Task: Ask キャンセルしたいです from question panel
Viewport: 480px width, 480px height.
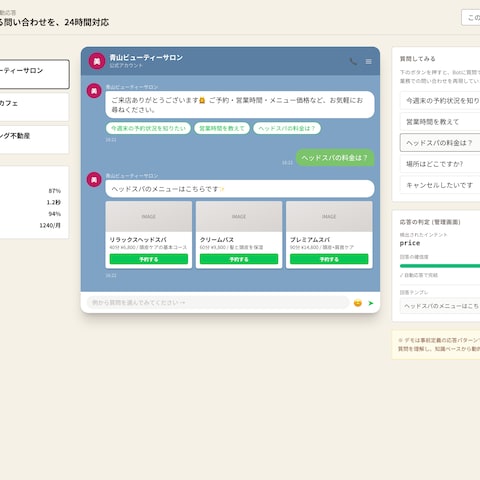Action: tap(440, 185)
